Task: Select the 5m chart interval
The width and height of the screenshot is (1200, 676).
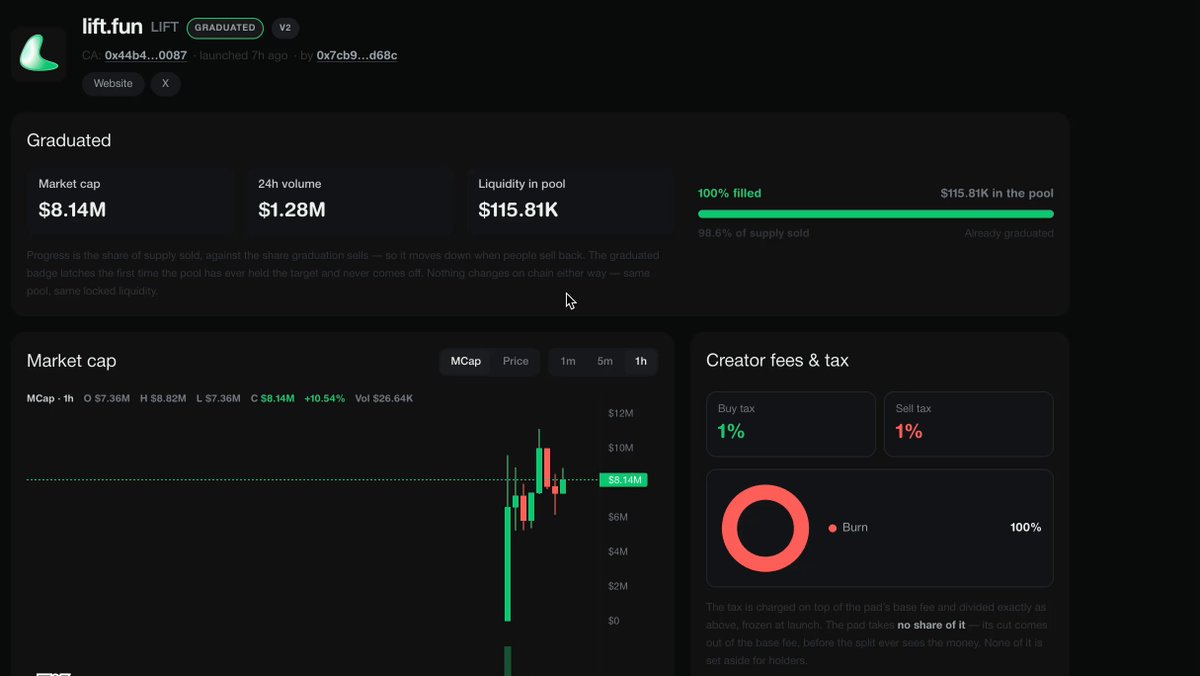Action: point(605,361)
